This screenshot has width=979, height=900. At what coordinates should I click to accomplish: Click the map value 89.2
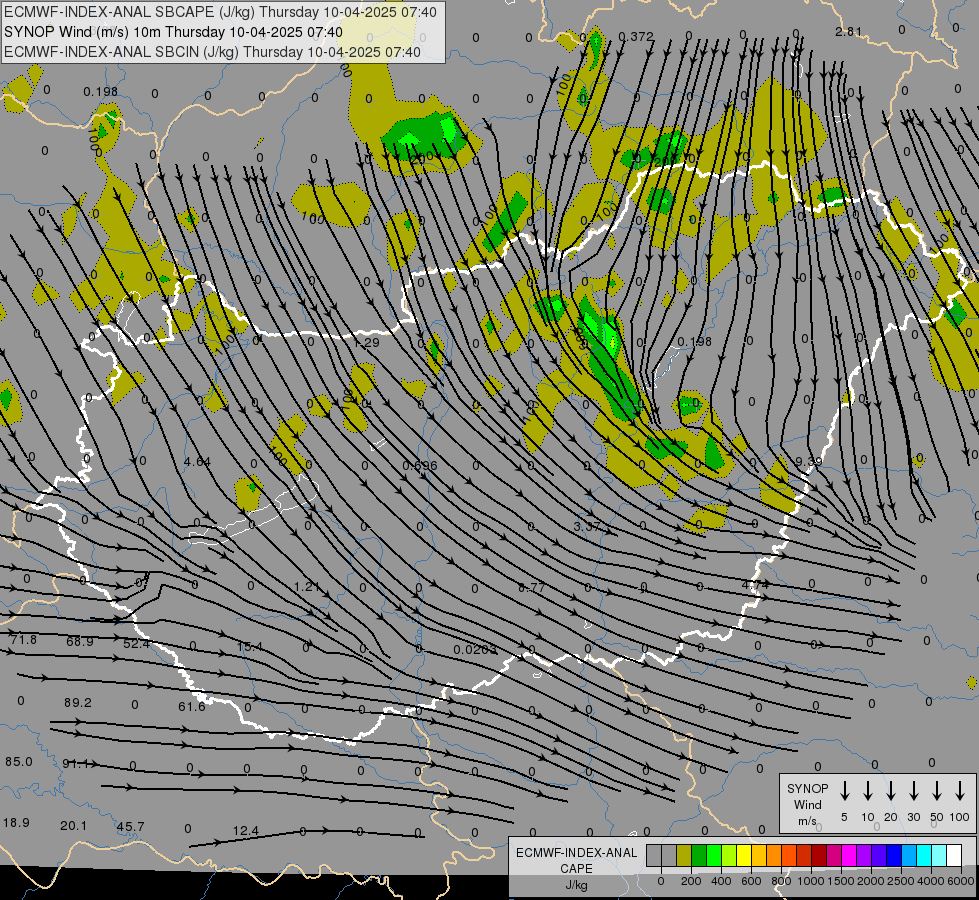click(78, 703)
